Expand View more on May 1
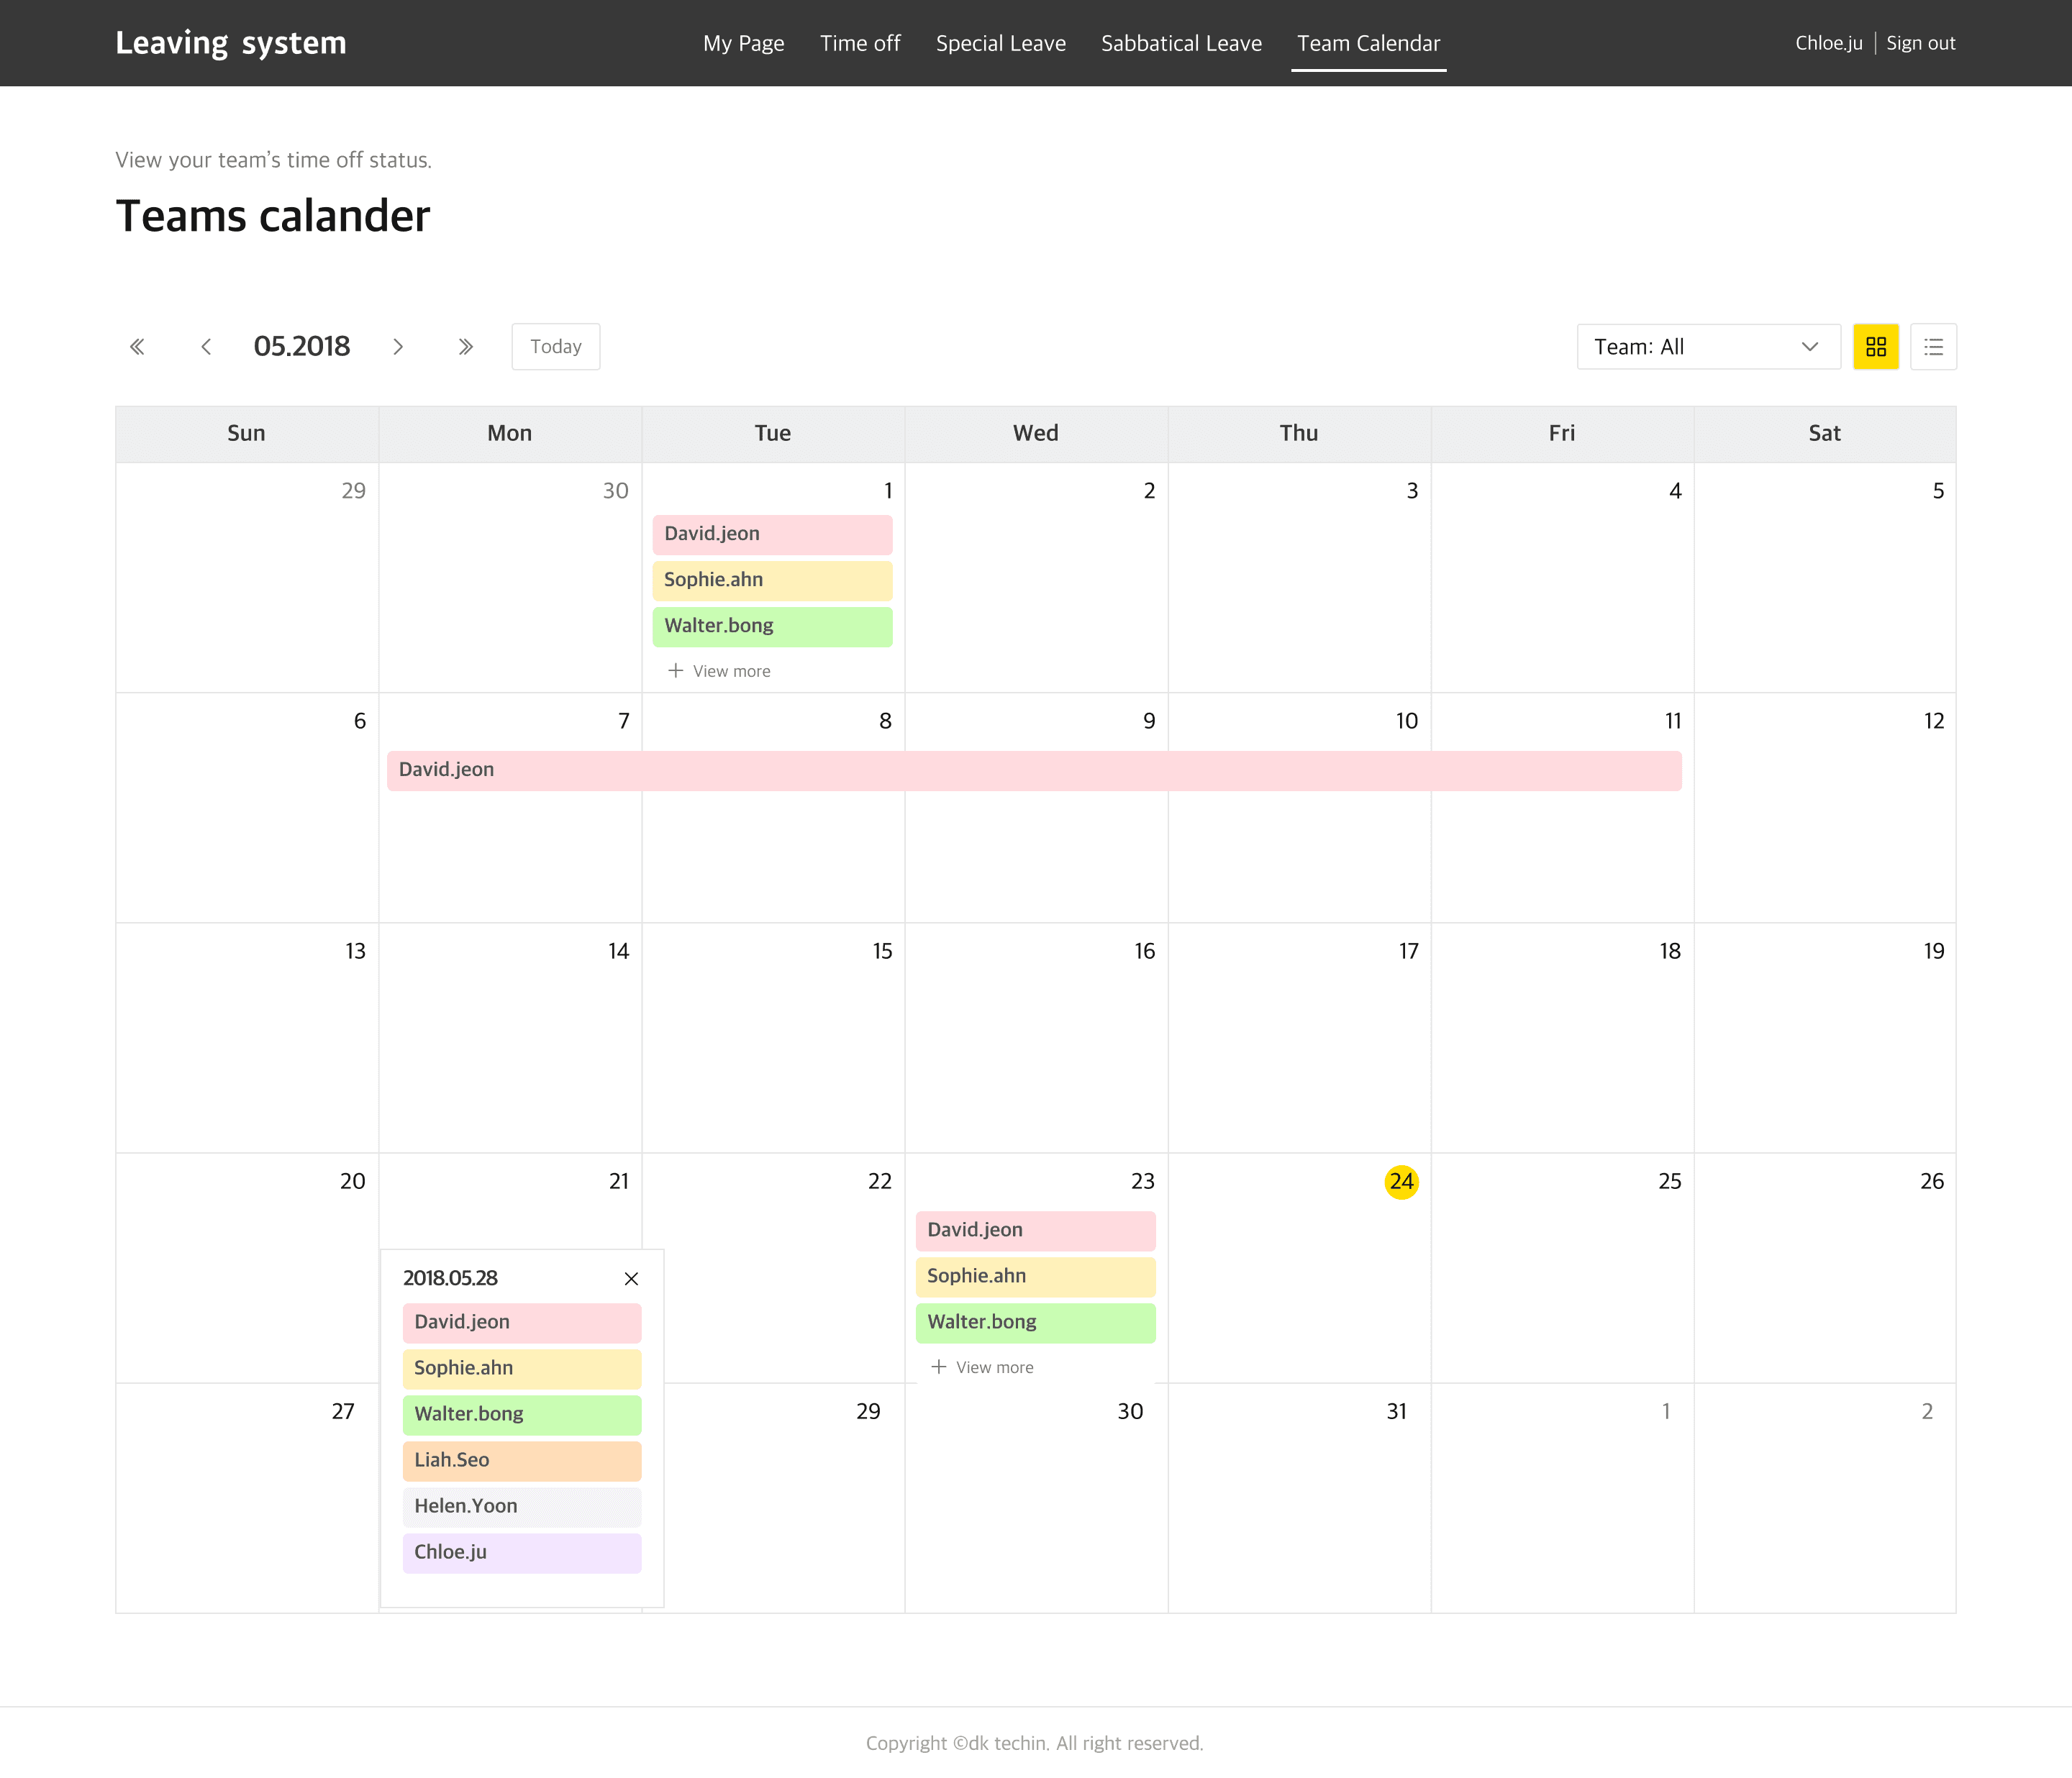2072x1778 pixels. 719,671
